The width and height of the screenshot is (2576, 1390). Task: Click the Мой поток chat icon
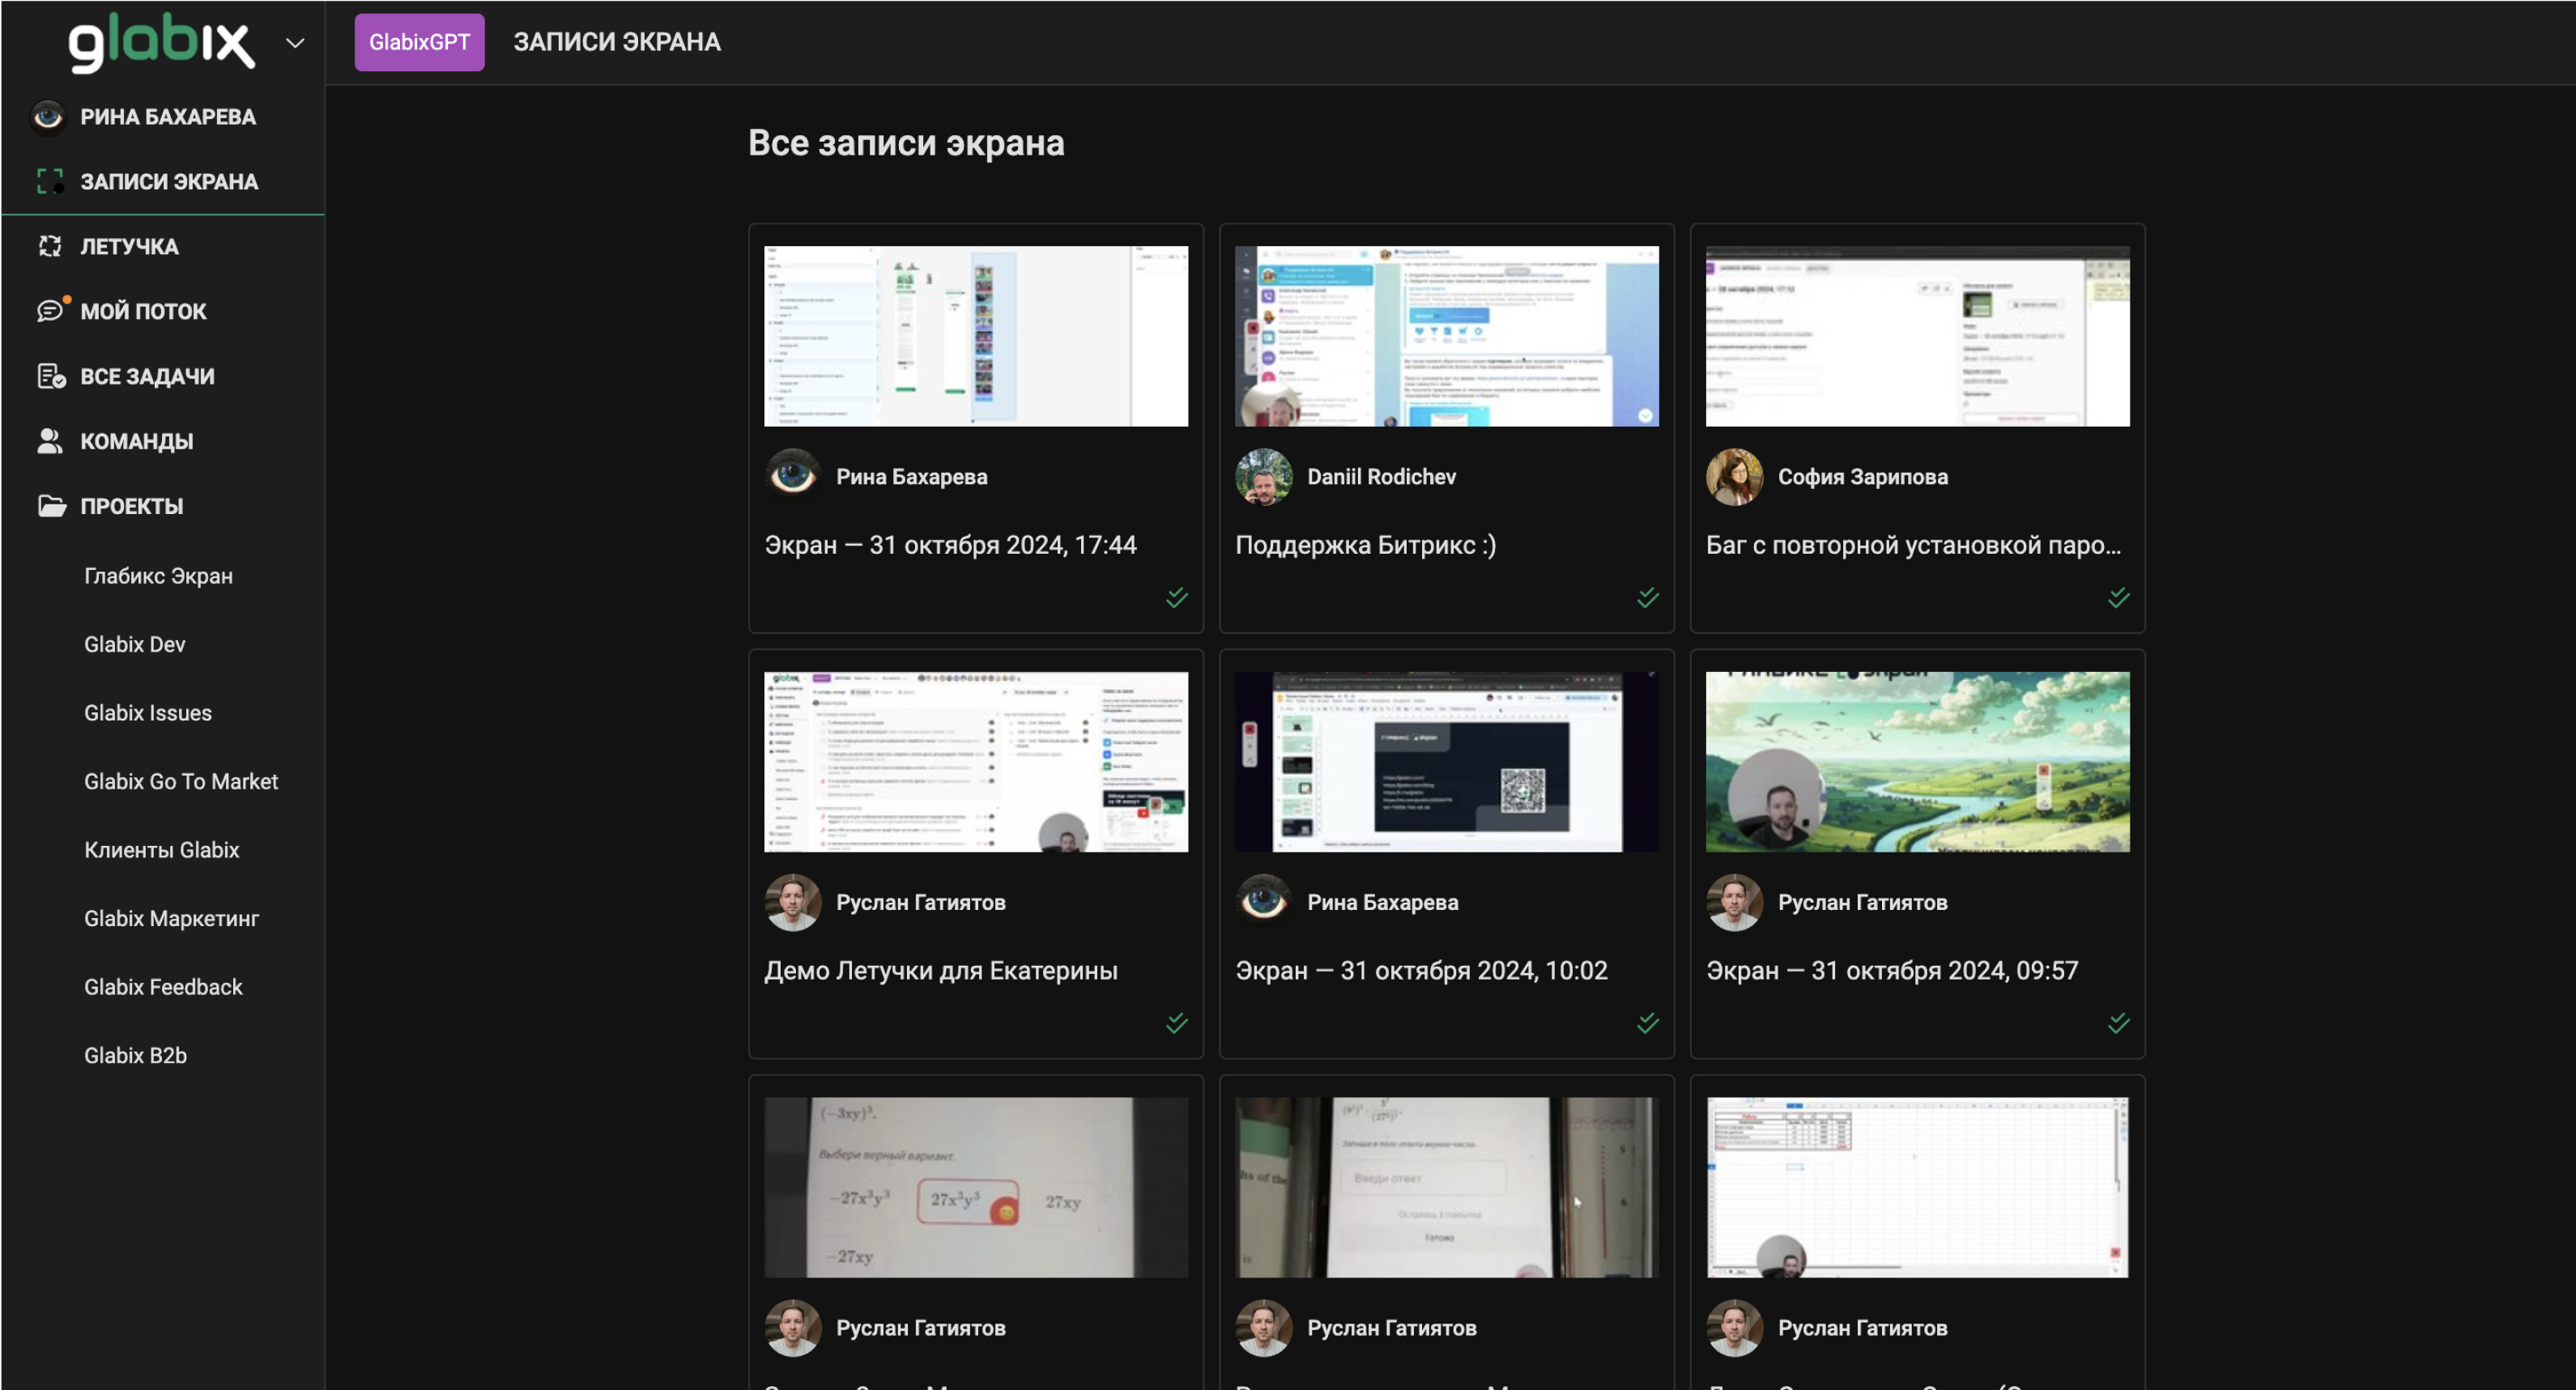coord(50,311)
